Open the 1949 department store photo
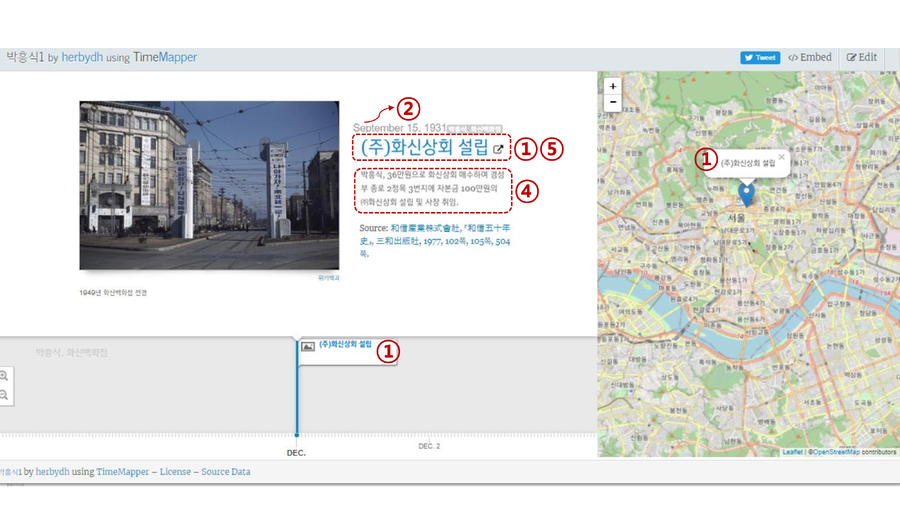The image size is (900, 506). 209,185
